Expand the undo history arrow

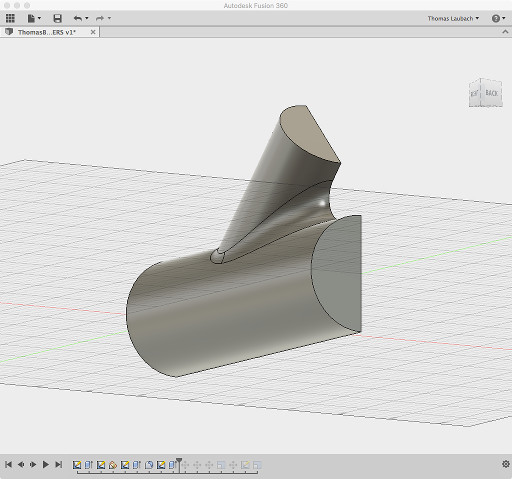coord(87,18)
